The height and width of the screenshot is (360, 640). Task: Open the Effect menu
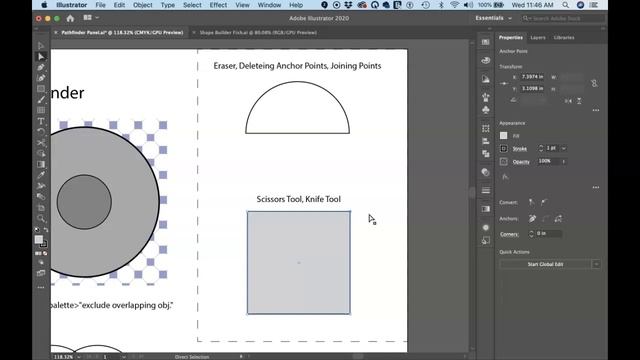pos(218,5)
